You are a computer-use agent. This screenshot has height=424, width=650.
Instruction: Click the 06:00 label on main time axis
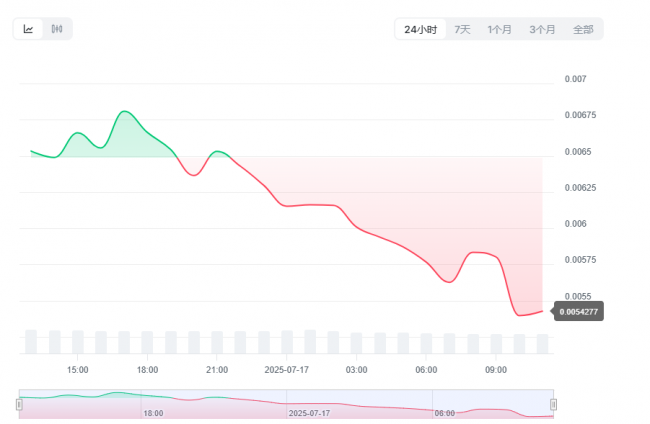(x=426, y=370)
